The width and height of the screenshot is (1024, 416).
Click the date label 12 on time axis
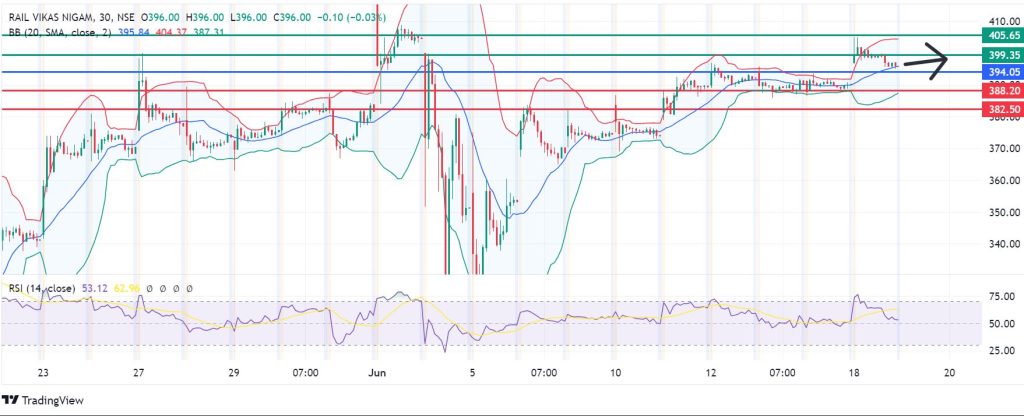coord(711,374)
